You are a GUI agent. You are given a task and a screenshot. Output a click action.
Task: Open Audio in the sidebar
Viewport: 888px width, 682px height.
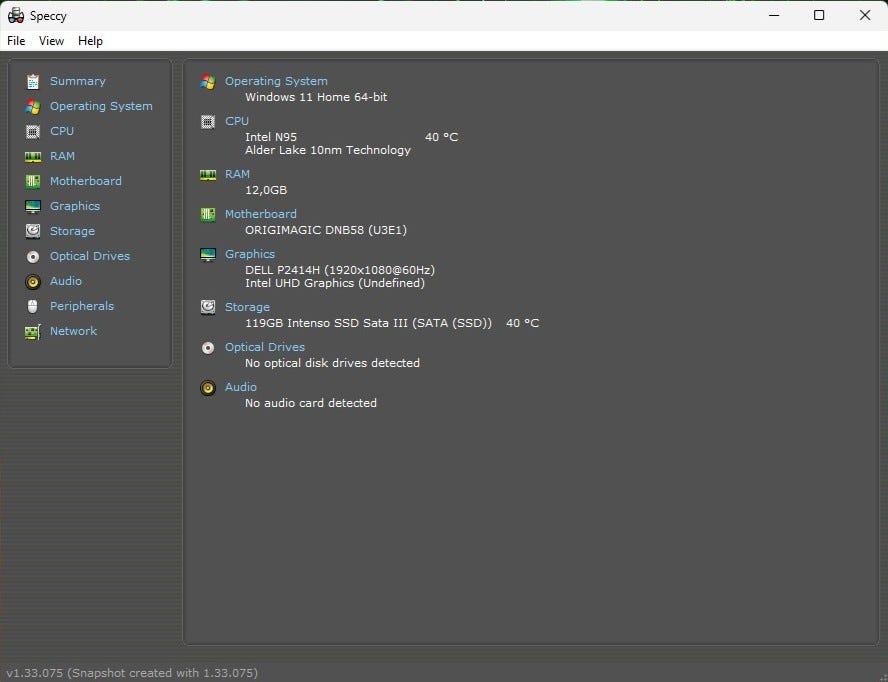click(66, 281)
